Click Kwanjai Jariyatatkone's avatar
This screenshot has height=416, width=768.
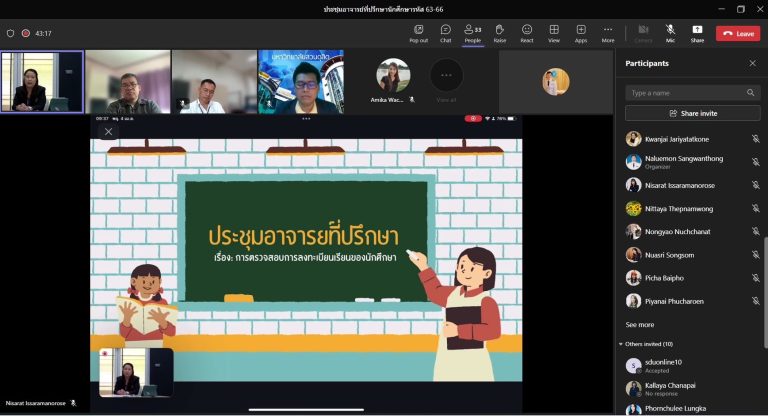pyautogui.click(x=633, y=139)
